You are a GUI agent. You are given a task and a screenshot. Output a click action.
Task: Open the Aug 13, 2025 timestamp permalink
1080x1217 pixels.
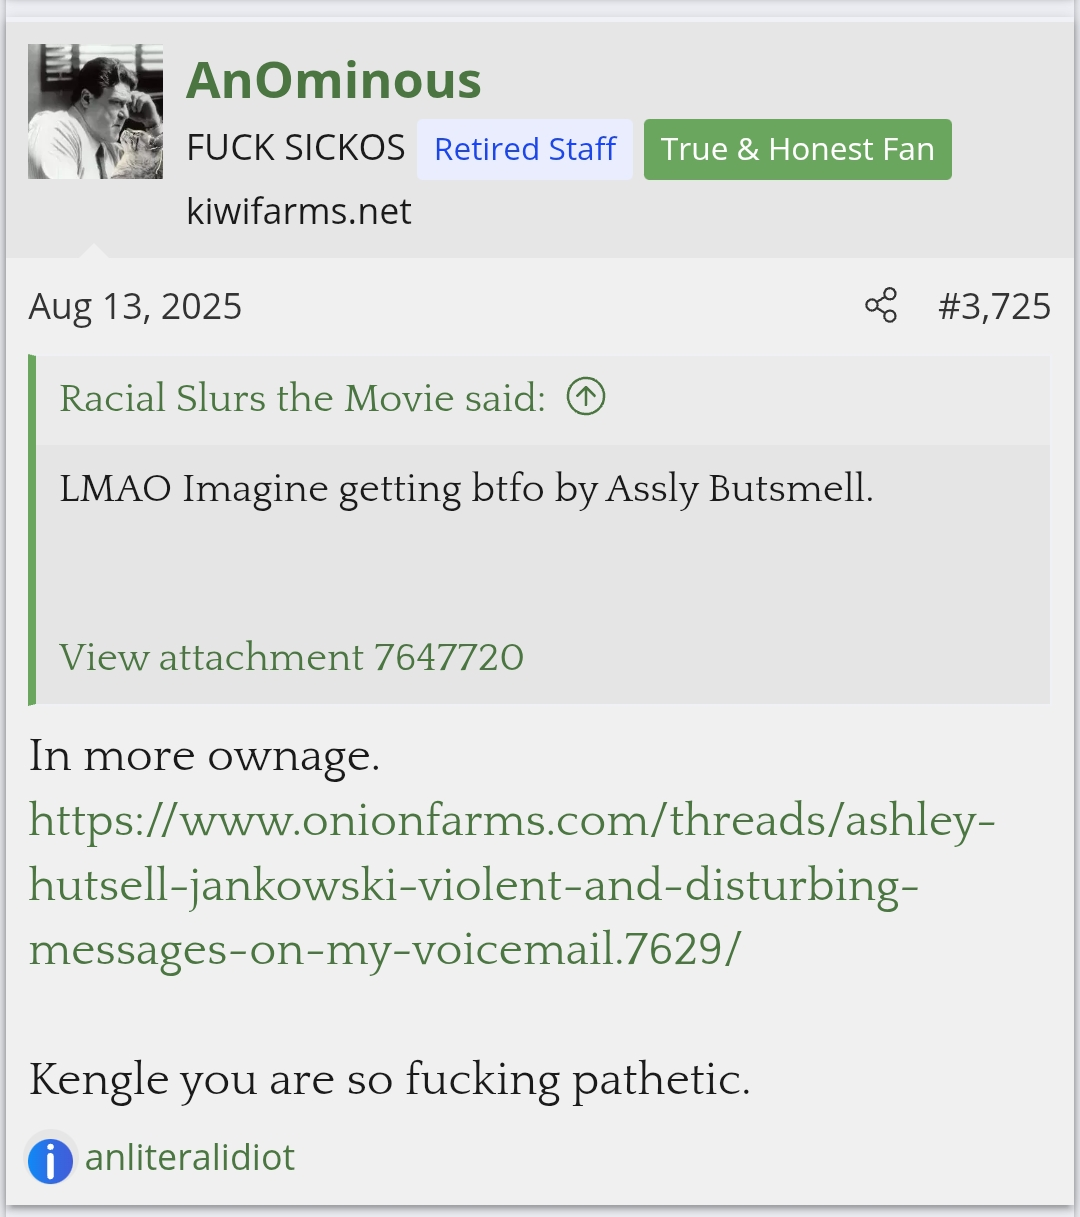(135, 306)
